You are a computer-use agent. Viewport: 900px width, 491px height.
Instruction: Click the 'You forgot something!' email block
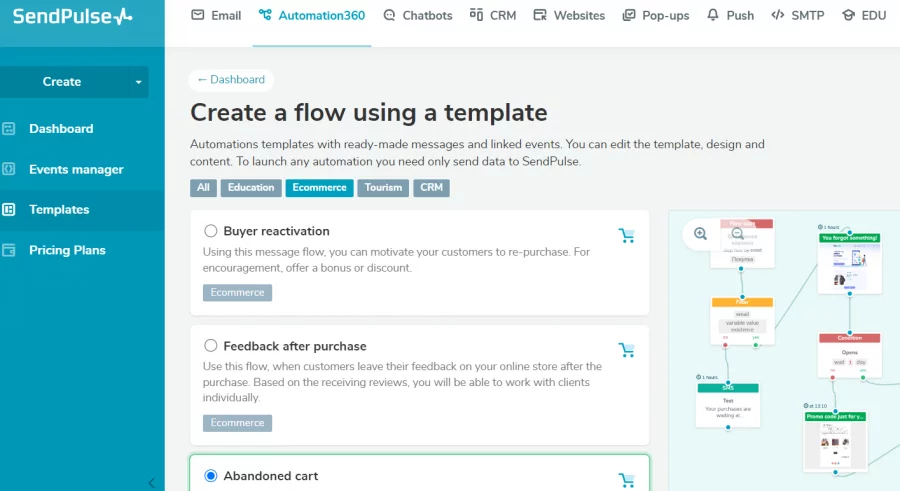[x=849, y=264]
